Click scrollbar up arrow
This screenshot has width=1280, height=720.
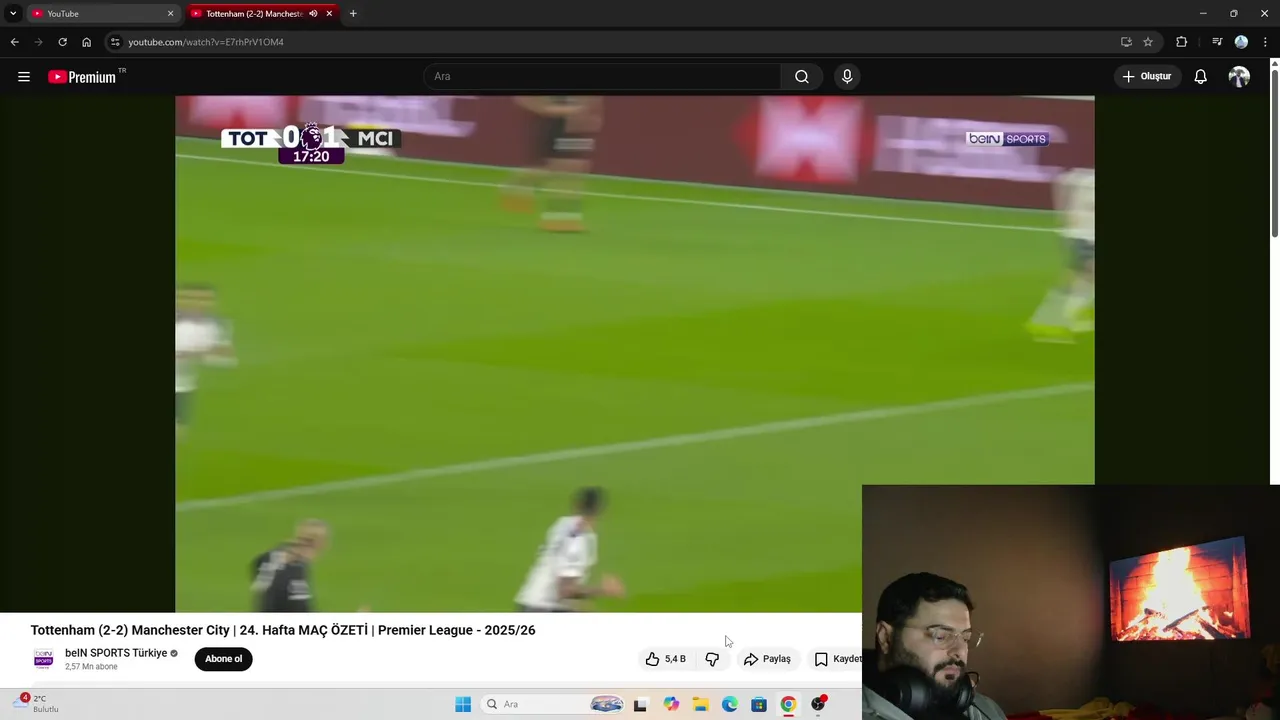click(x=1274, y=63)
